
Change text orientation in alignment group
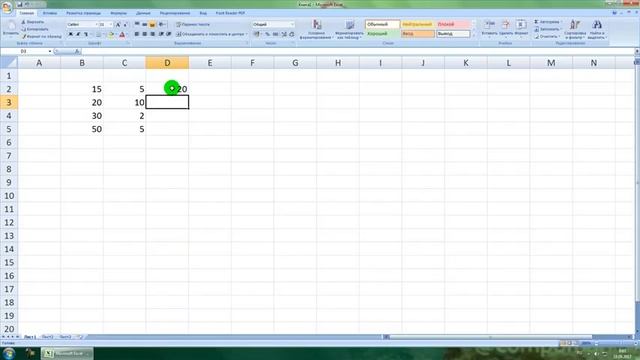point(162,24)
